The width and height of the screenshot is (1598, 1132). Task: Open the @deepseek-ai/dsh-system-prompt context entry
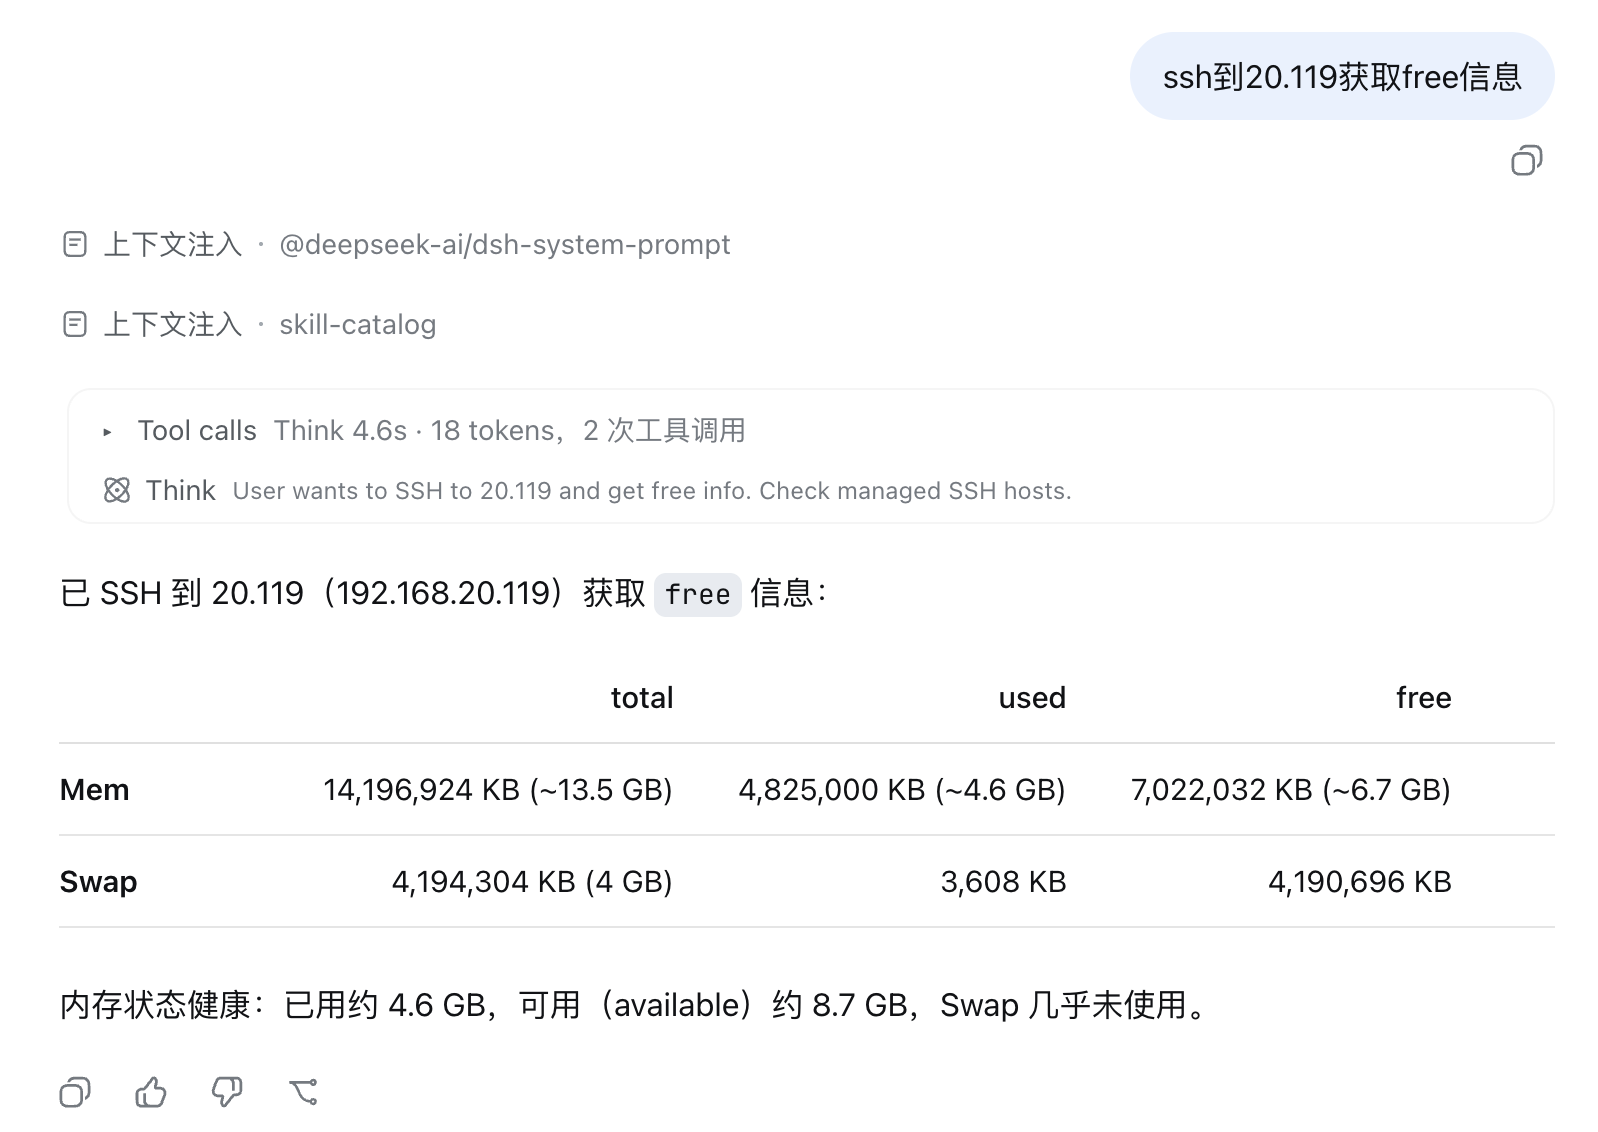point(505,244)
